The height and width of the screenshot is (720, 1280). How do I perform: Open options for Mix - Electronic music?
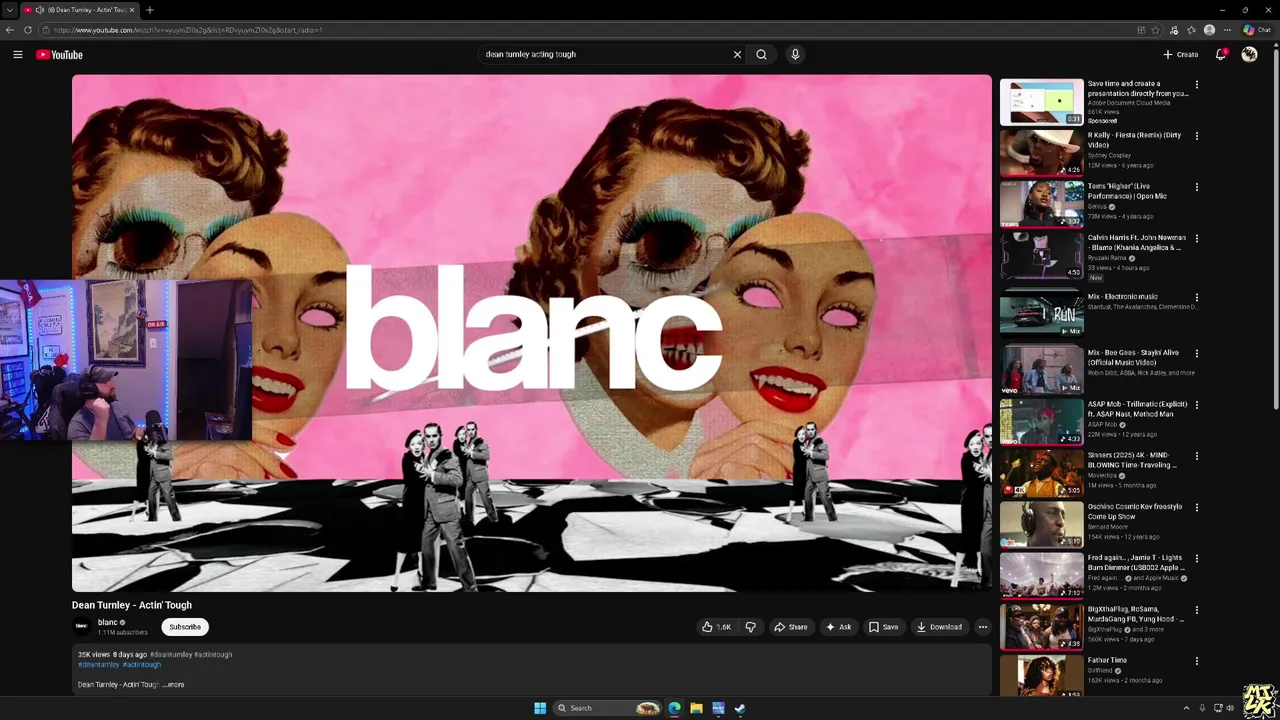[x=1196, y=298]
